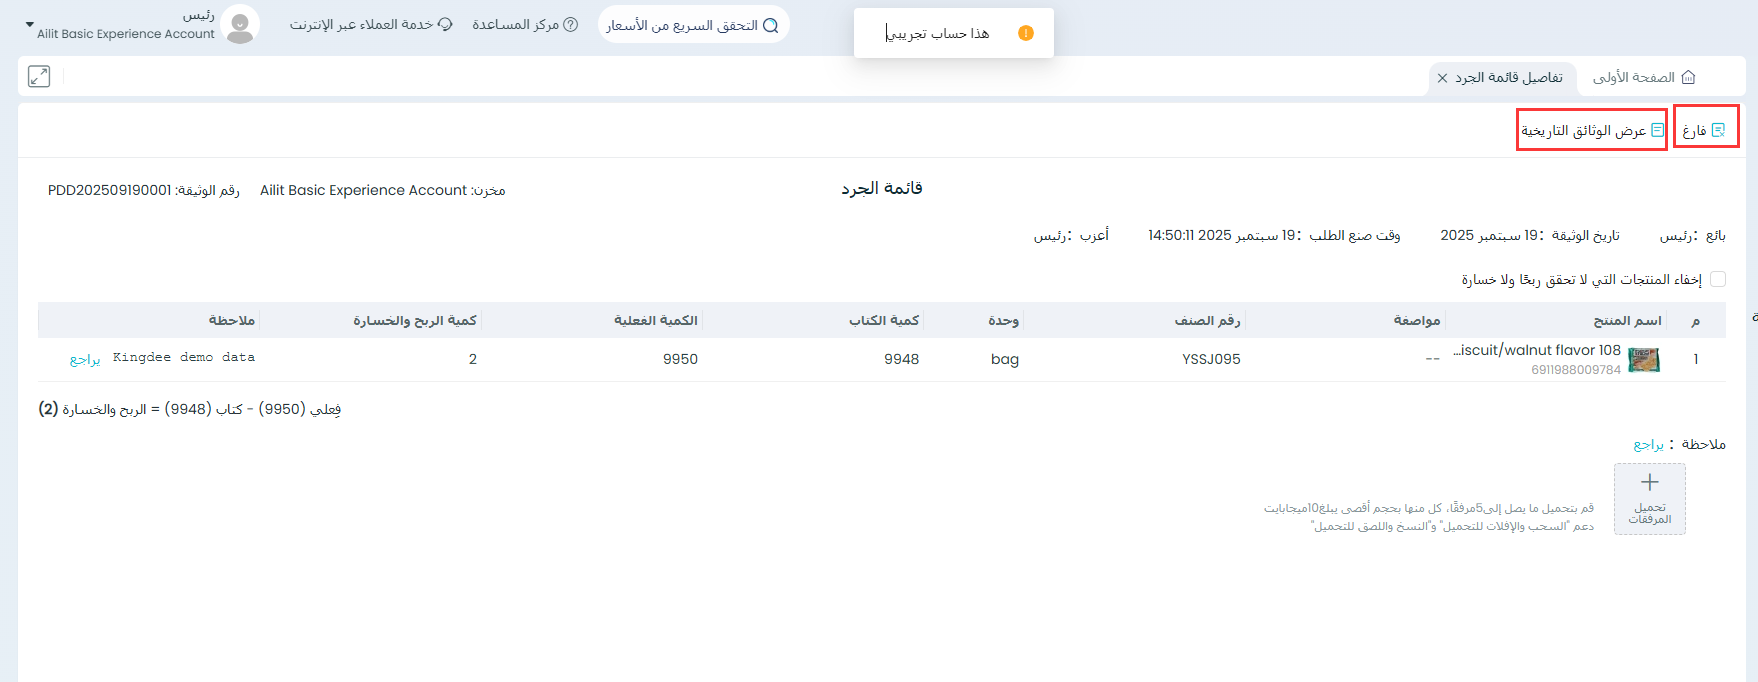Open the walnut flavor biscuit product thumbnail

click(1644, 359)
